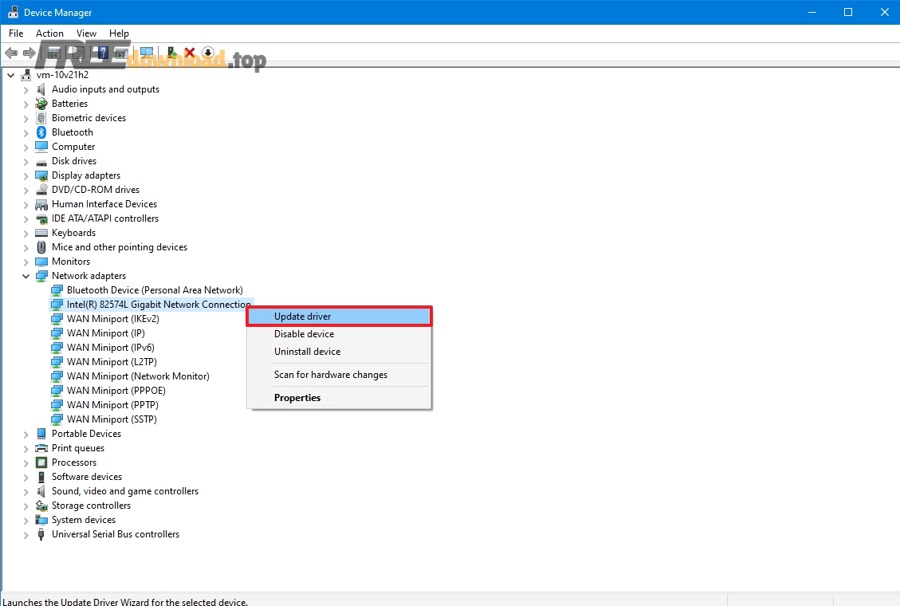Click the Storage controllers category icon
Viewport: 900px width, 606px height.
(x=41, y=505)
